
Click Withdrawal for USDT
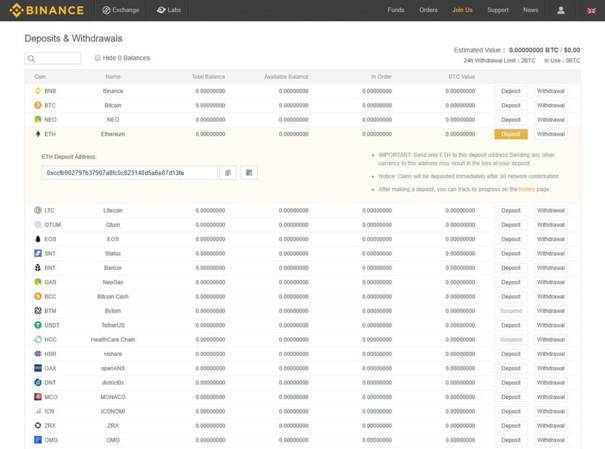point(551,325)
